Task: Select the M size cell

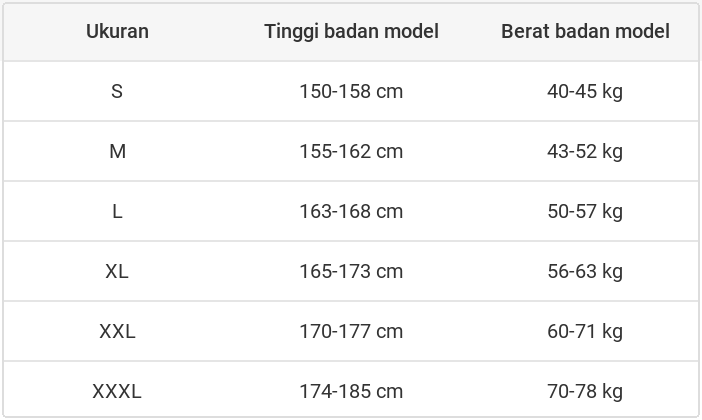Action: [117, 151]
